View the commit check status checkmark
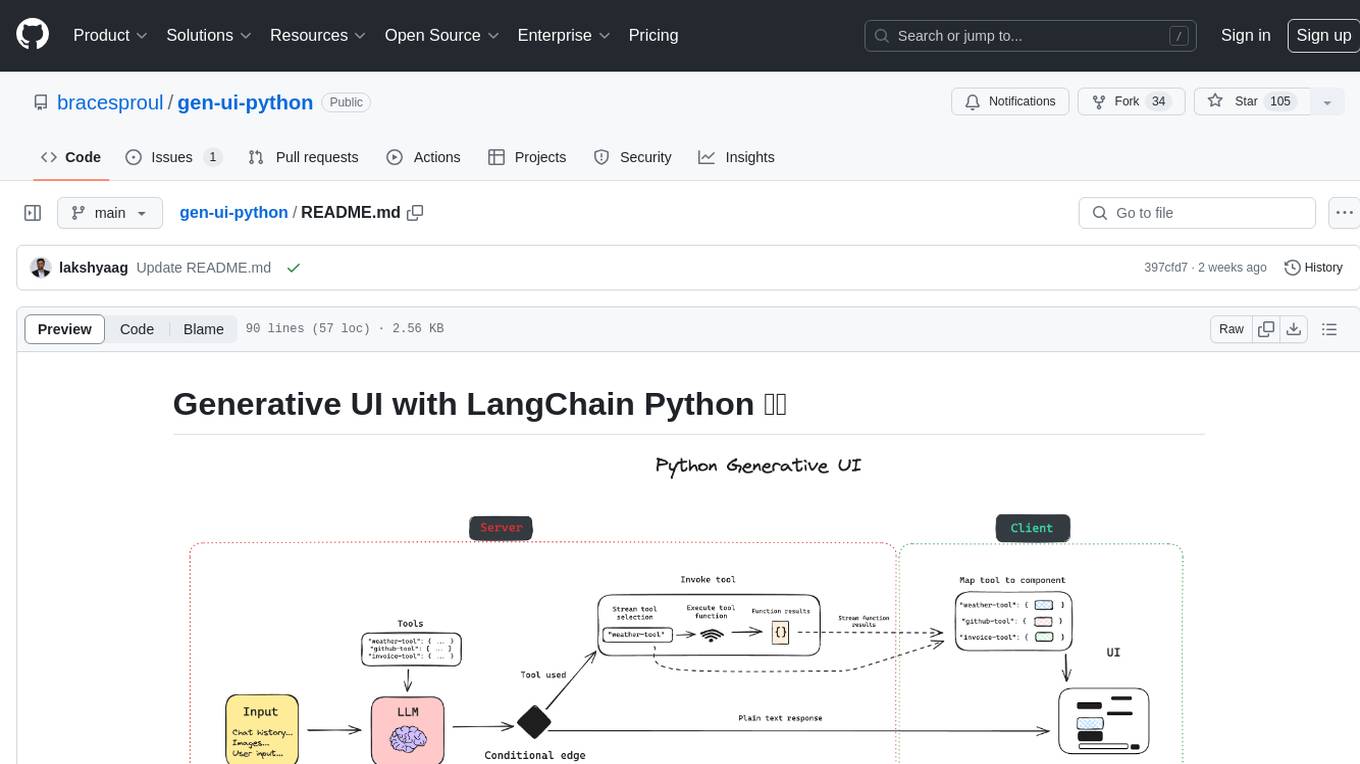This screenshot has height=764, width=1360. [x=293, y=268]
